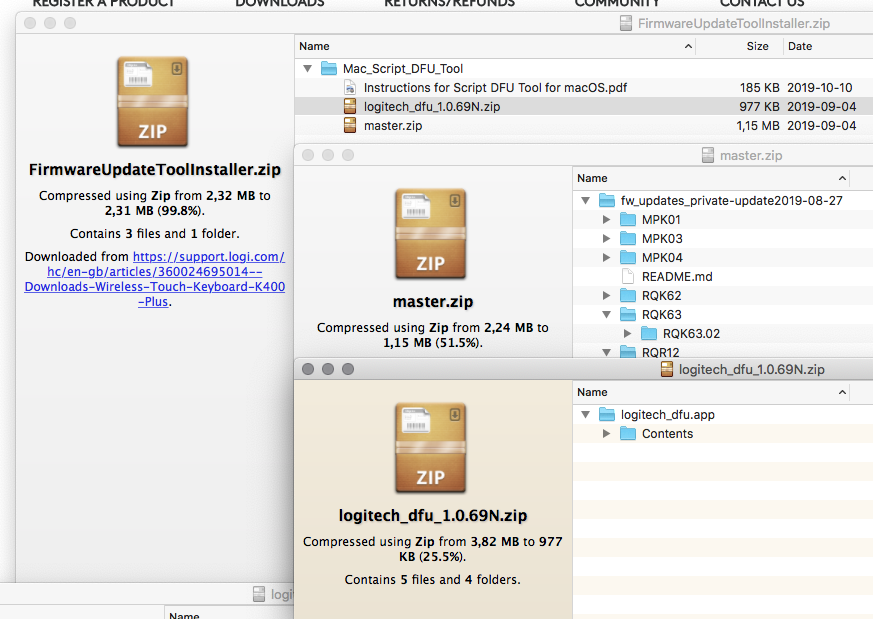Expand the MPK04 folder triangle
This screenshot has height=619, width=873.
point(606,257)
